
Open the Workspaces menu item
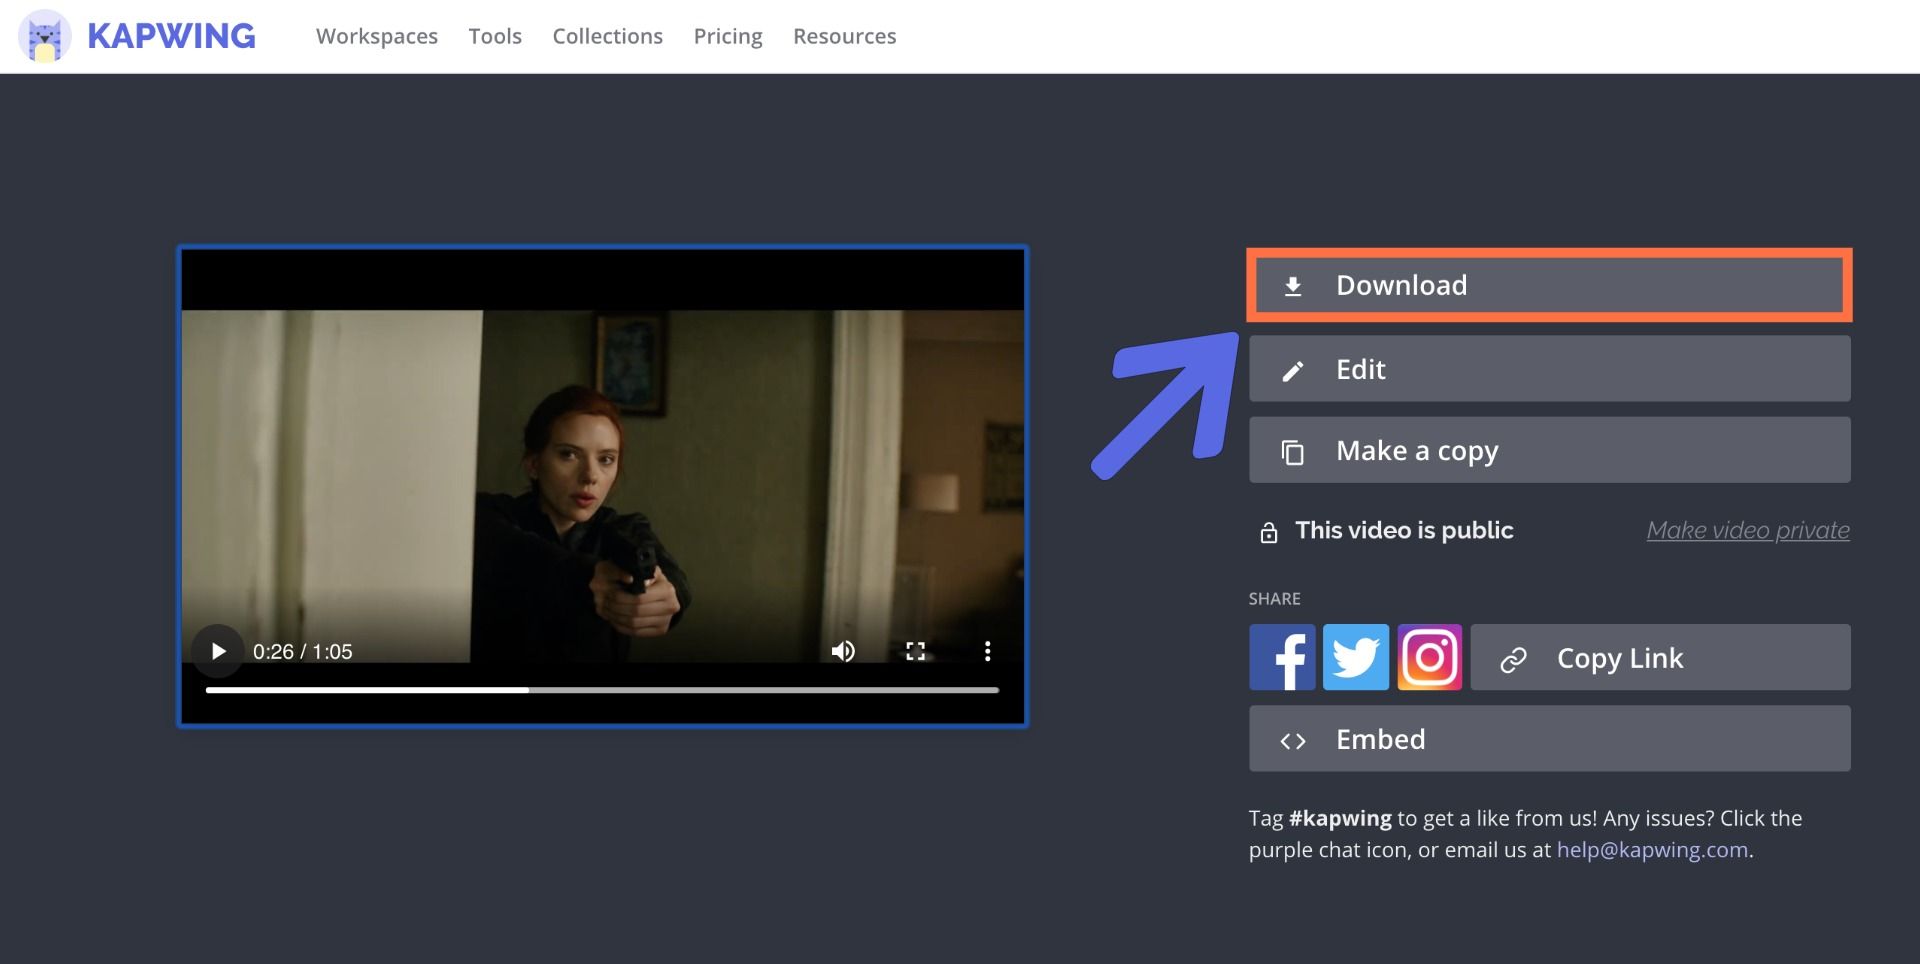377,36
